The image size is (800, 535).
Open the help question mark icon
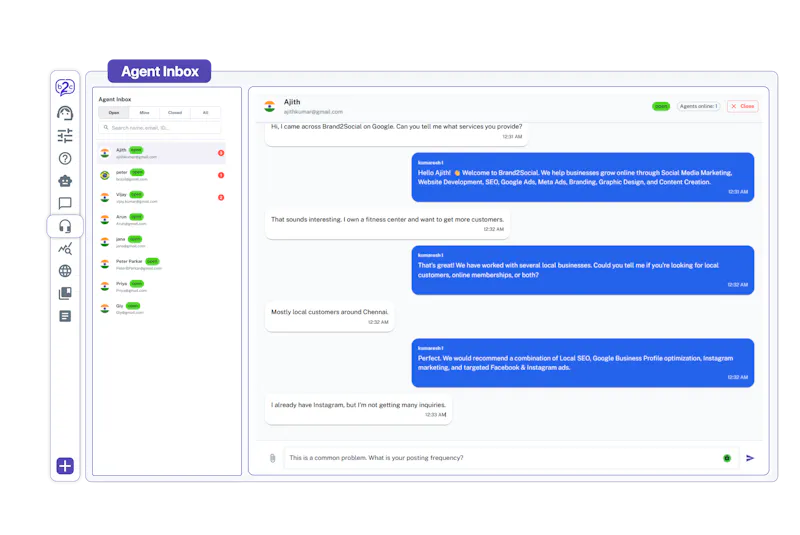click(x=65, y=159)
